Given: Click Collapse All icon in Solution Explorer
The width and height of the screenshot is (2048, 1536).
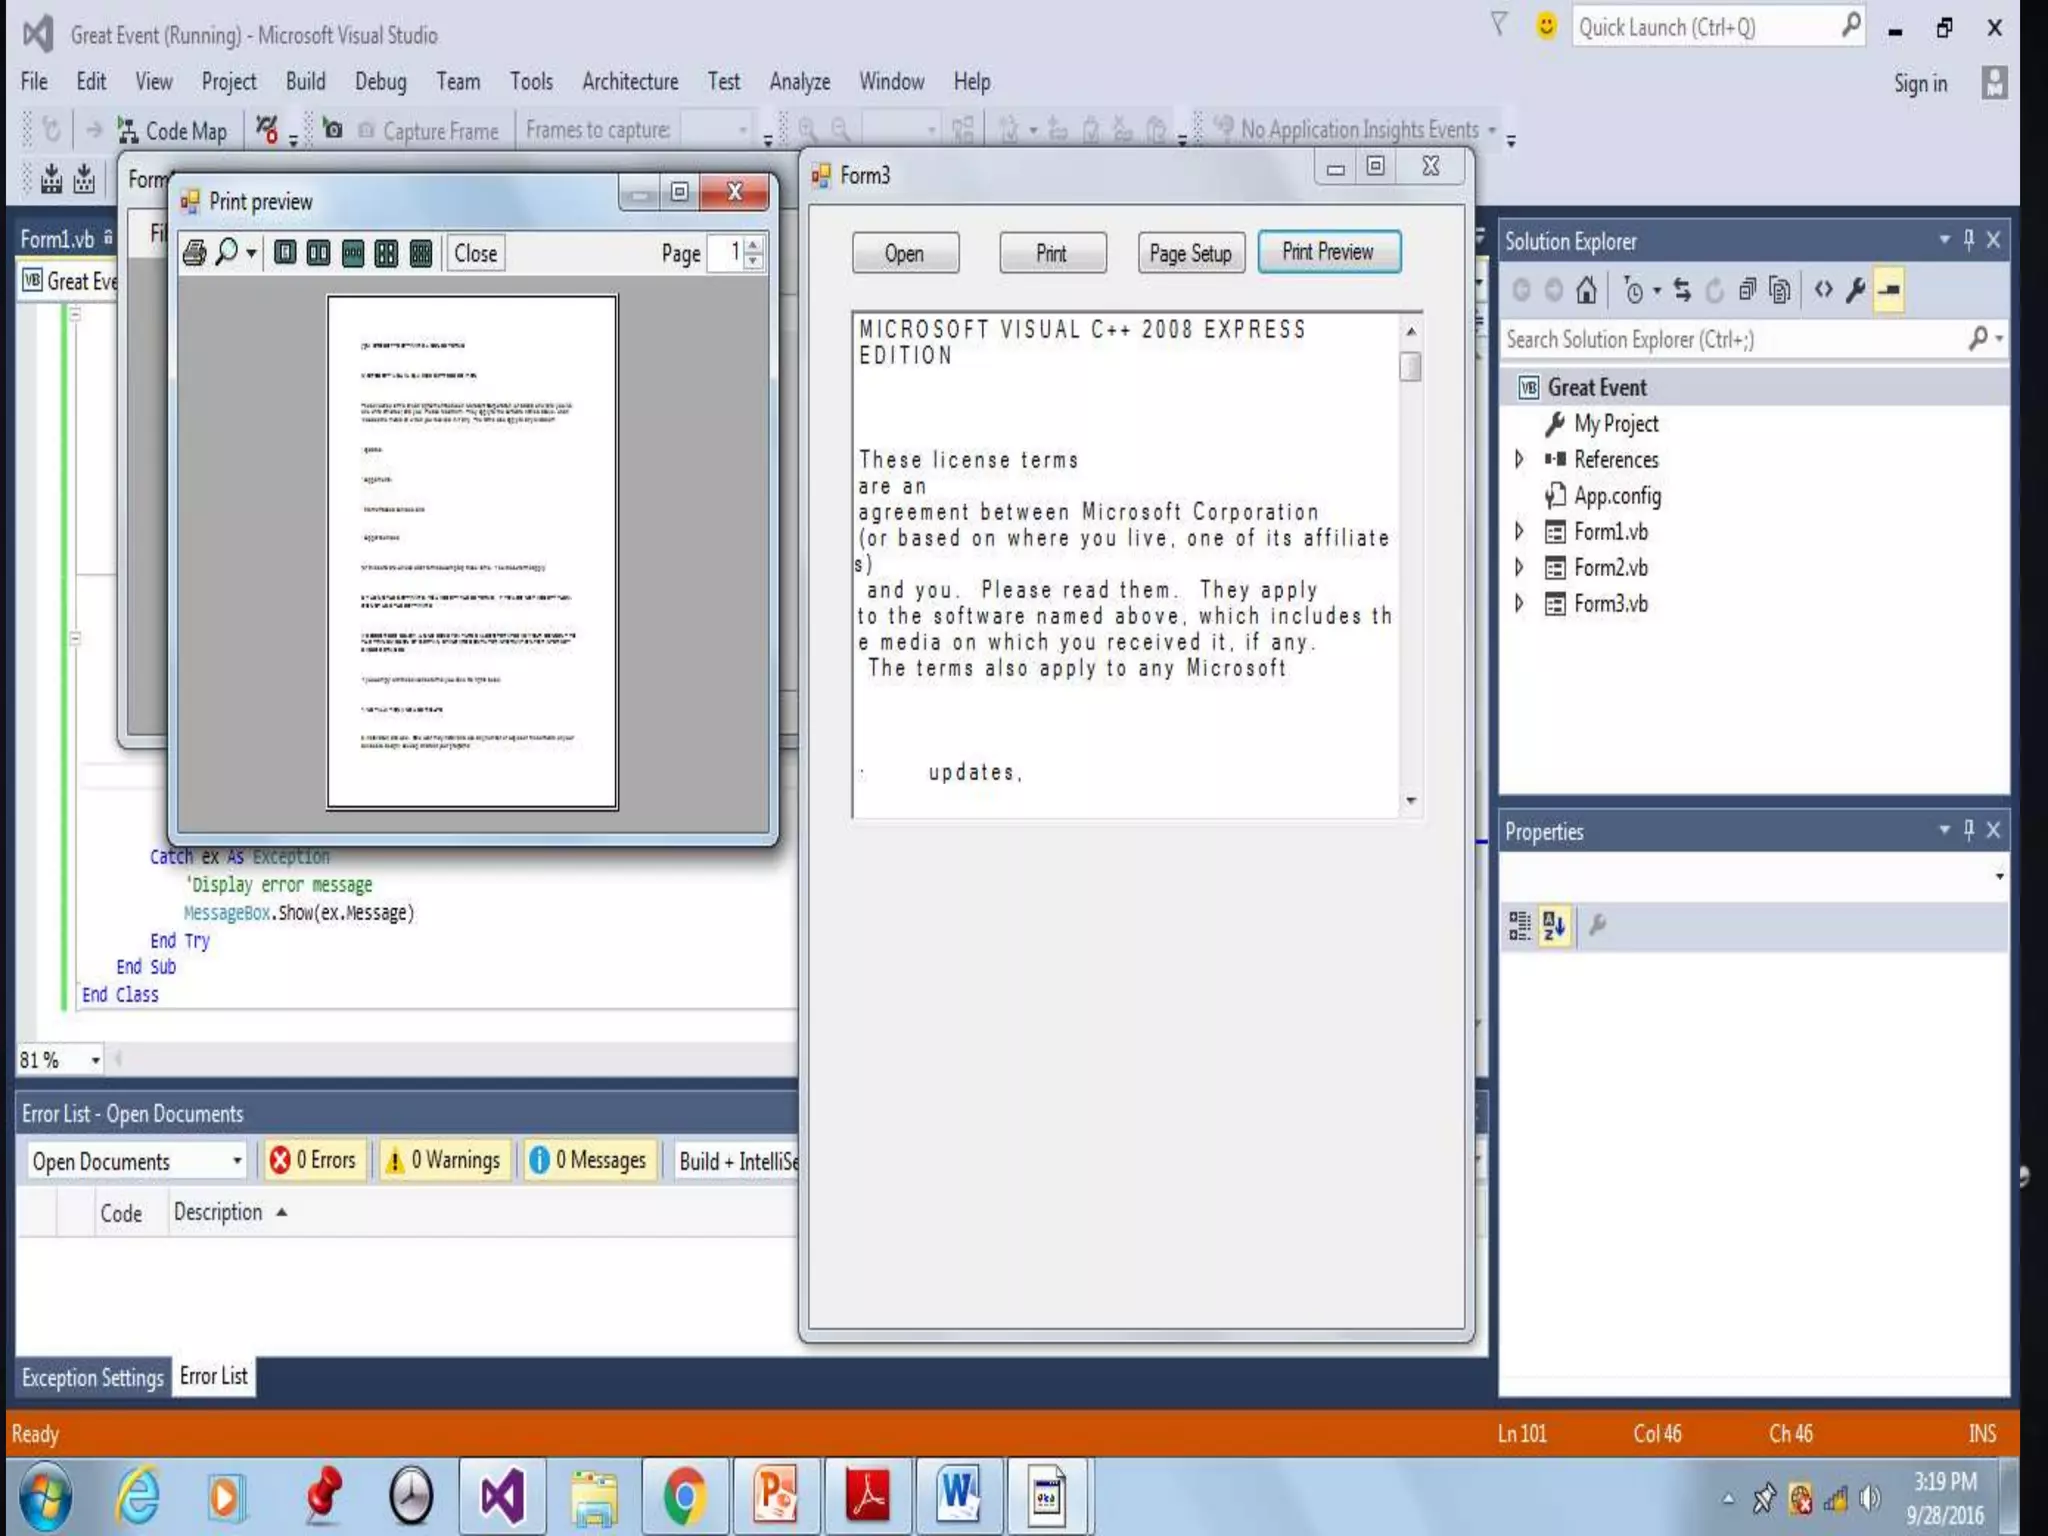Looking at the screenshot, I should [x=1747, y=290].
